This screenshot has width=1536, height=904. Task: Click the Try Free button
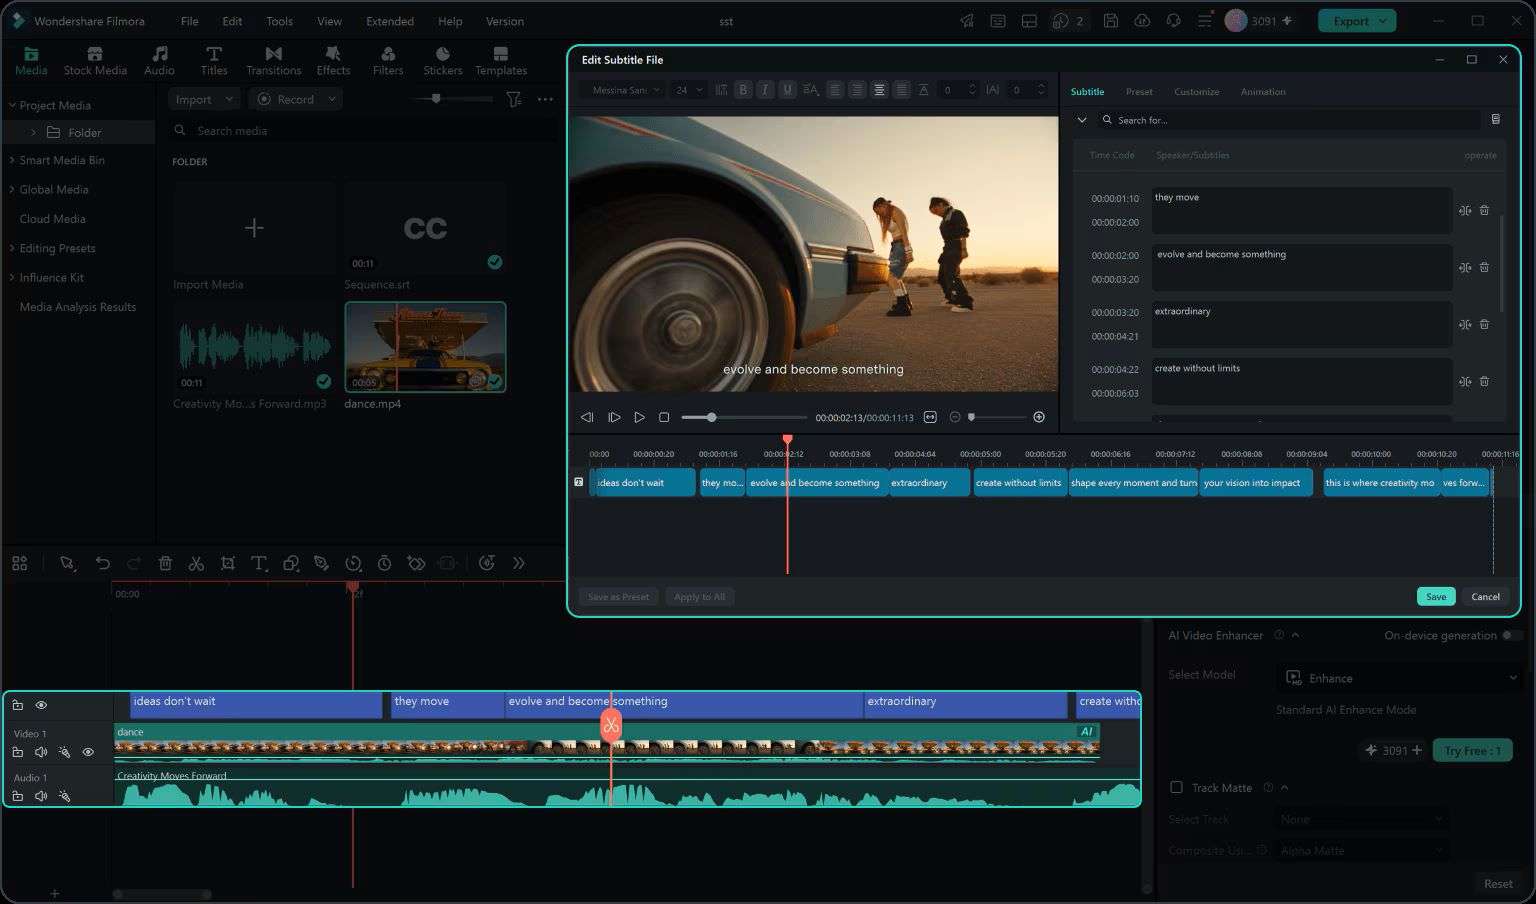pos(1472,751)
